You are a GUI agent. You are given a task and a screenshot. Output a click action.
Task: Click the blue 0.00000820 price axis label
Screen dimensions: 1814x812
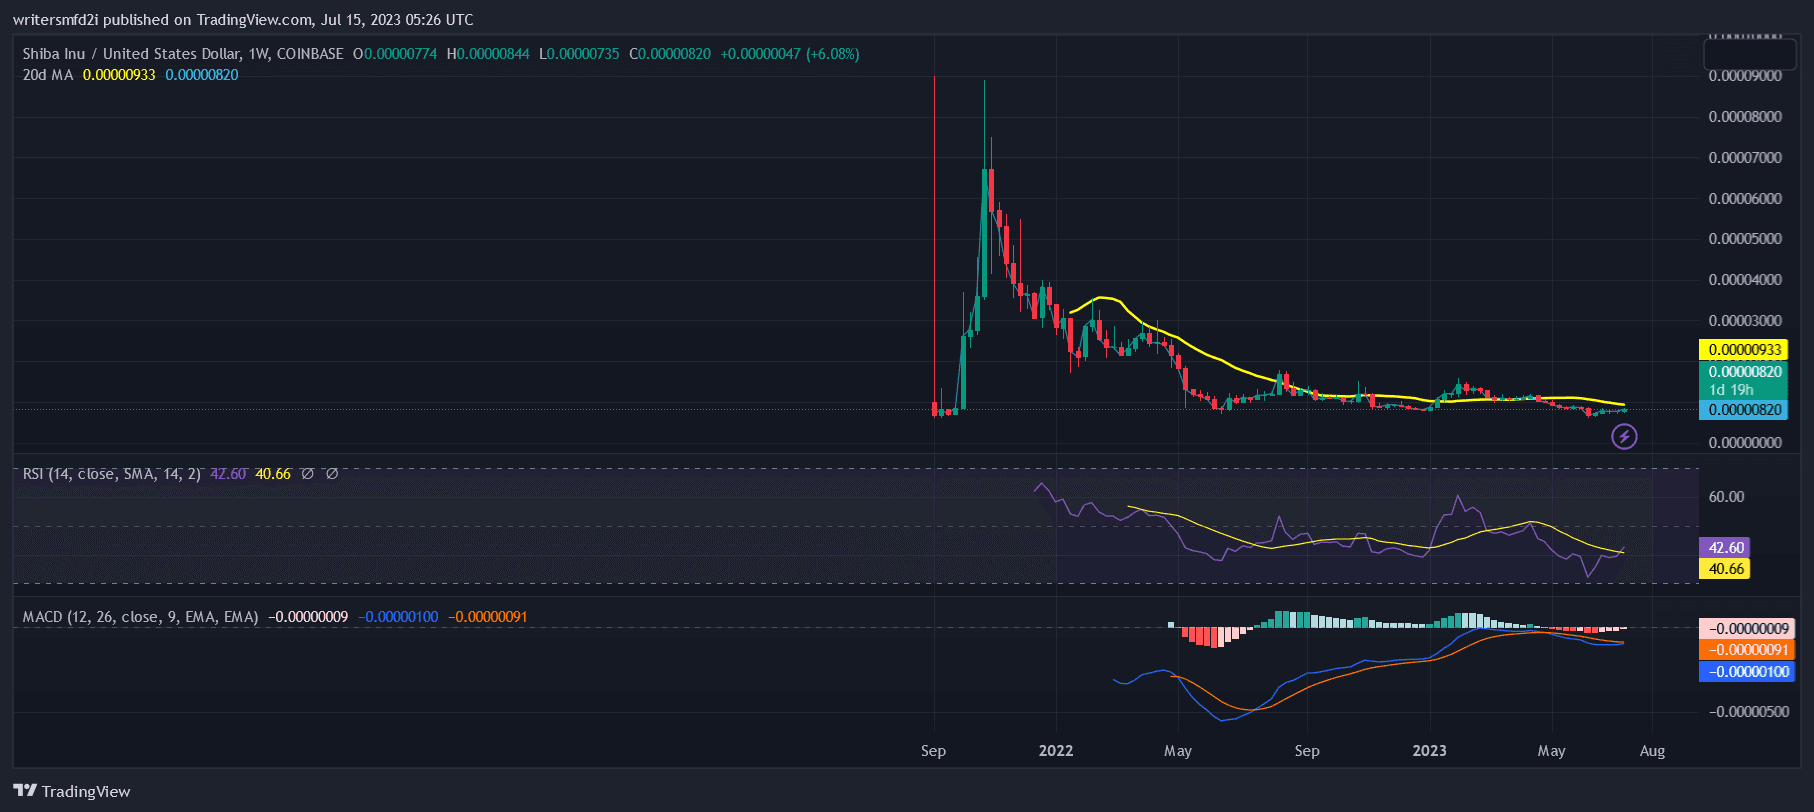pyautogui.click(x=1744, y=410)
